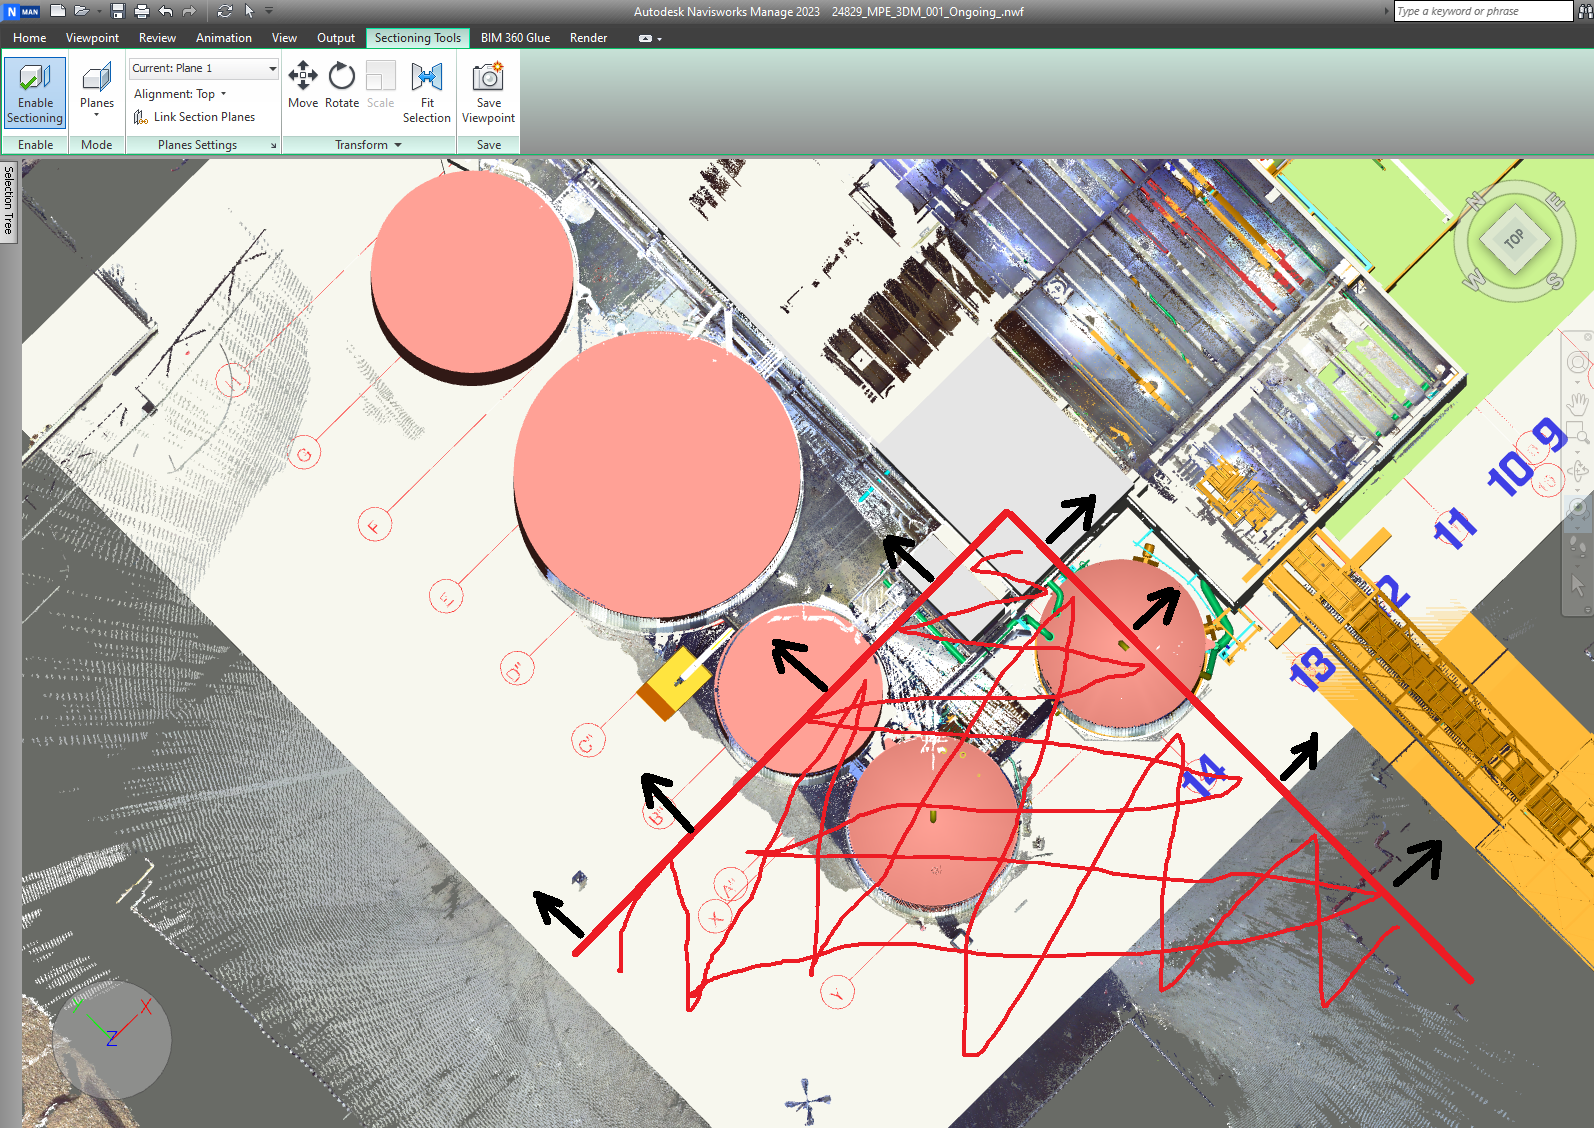Click the TOP face of the ViewCube

coord(1514,239)
